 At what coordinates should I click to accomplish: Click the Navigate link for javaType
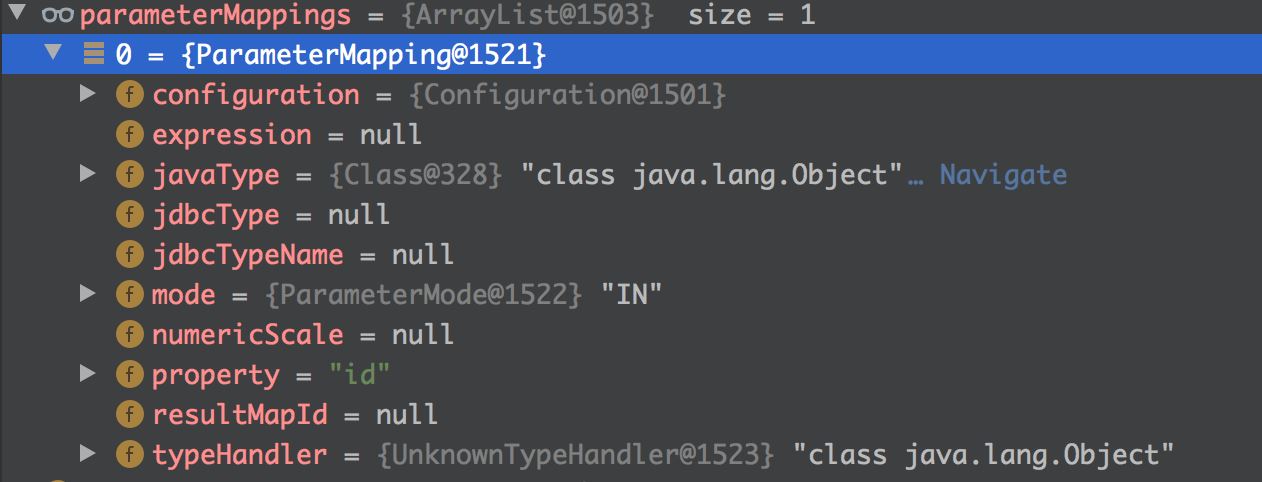(1003, 175)
